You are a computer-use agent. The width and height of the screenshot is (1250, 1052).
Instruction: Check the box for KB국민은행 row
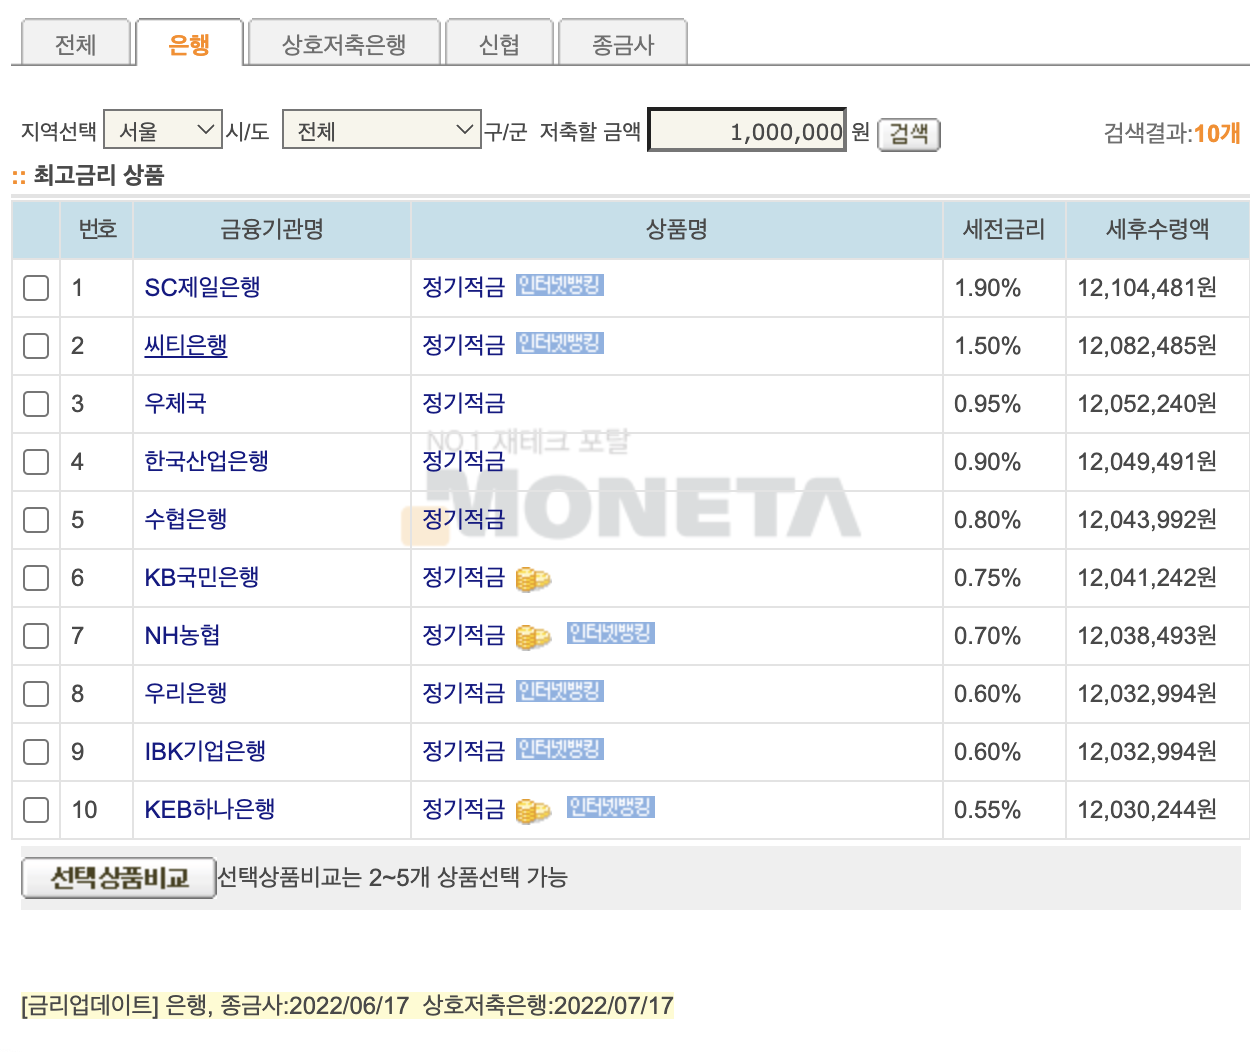click(36, 578)
